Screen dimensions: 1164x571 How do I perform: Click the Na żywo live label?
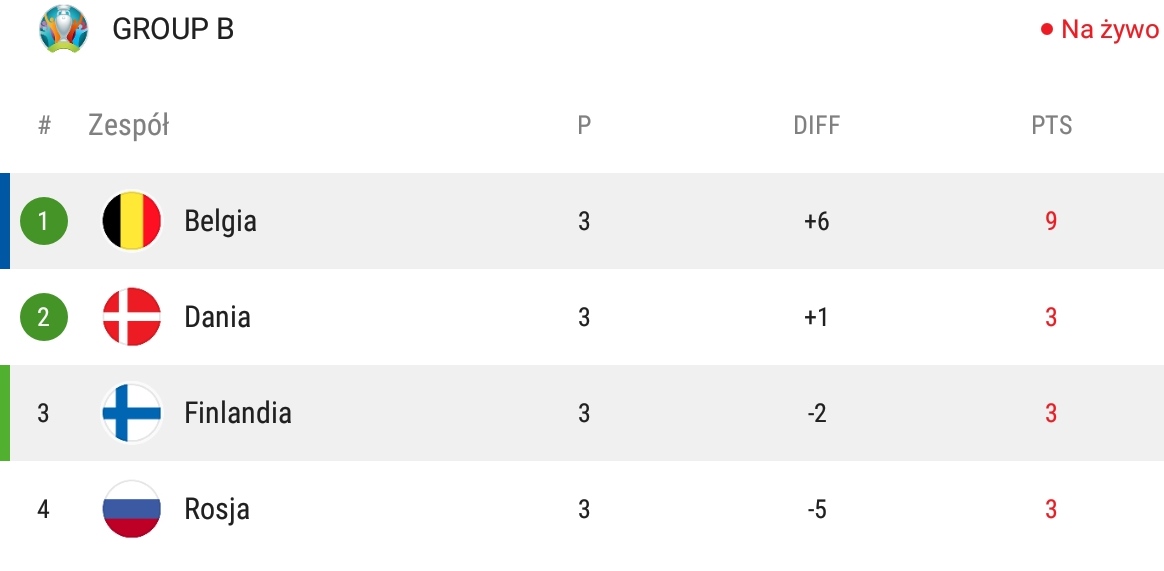pos(1110,30)
